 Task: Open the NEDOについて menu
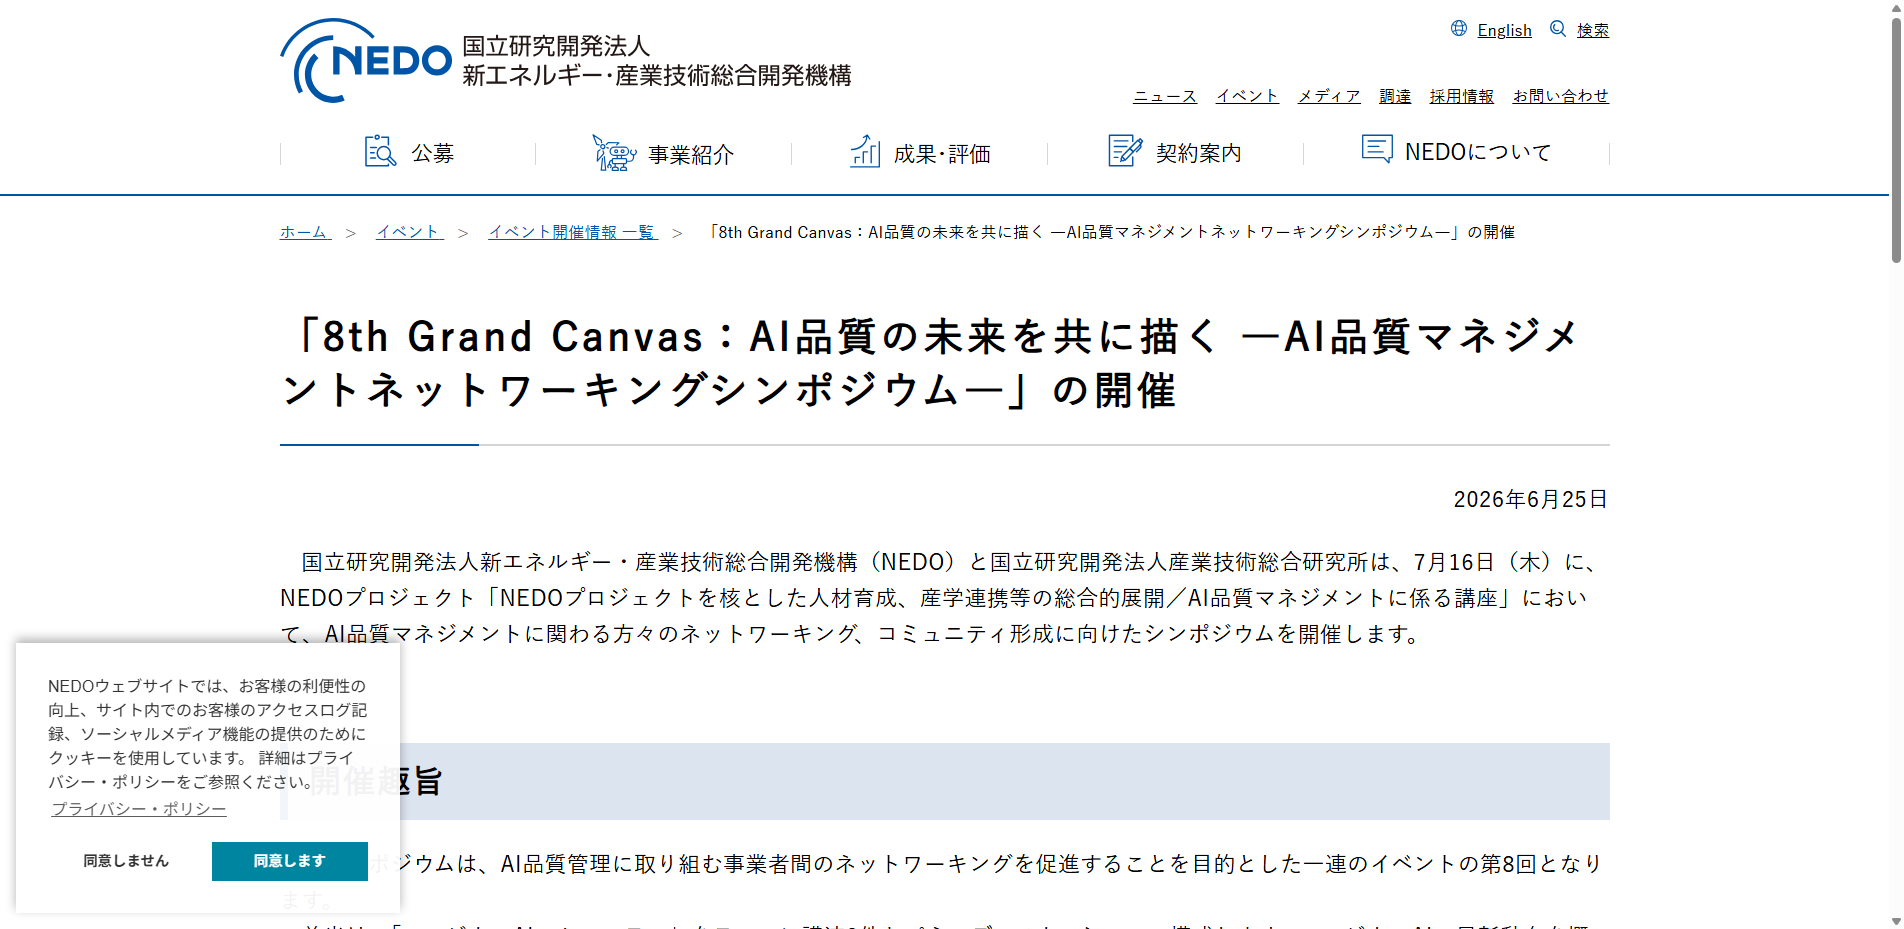pos(1457,152)
